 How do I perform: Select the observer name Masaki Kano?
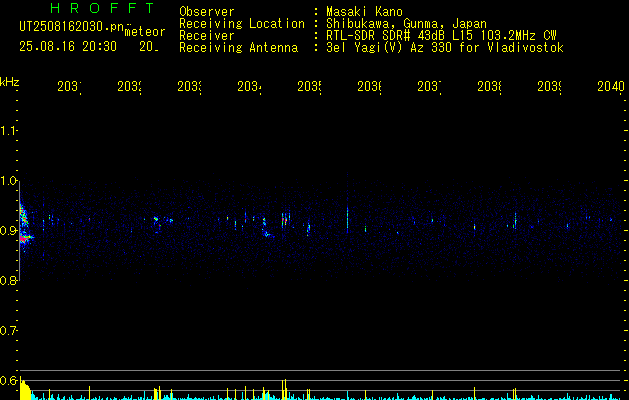(x=364, y=11)
